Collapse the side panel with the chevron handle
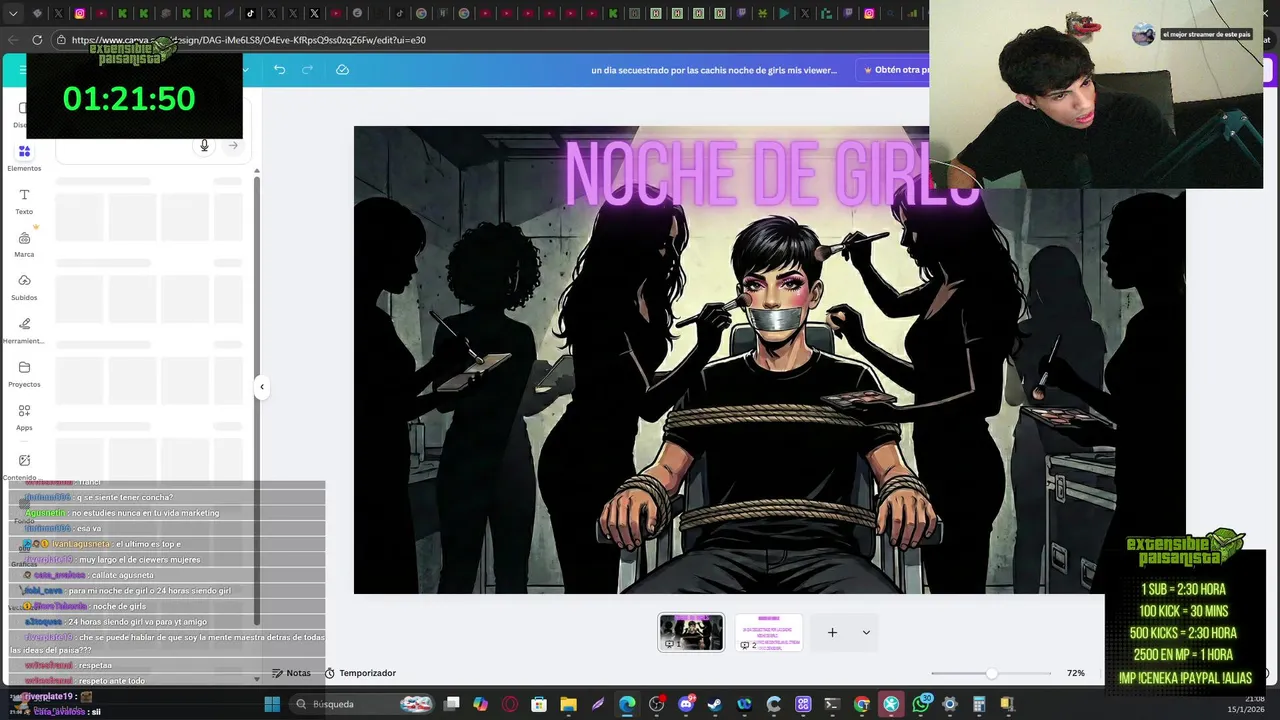The image size is (1280, 720). (x=261, y=387)
